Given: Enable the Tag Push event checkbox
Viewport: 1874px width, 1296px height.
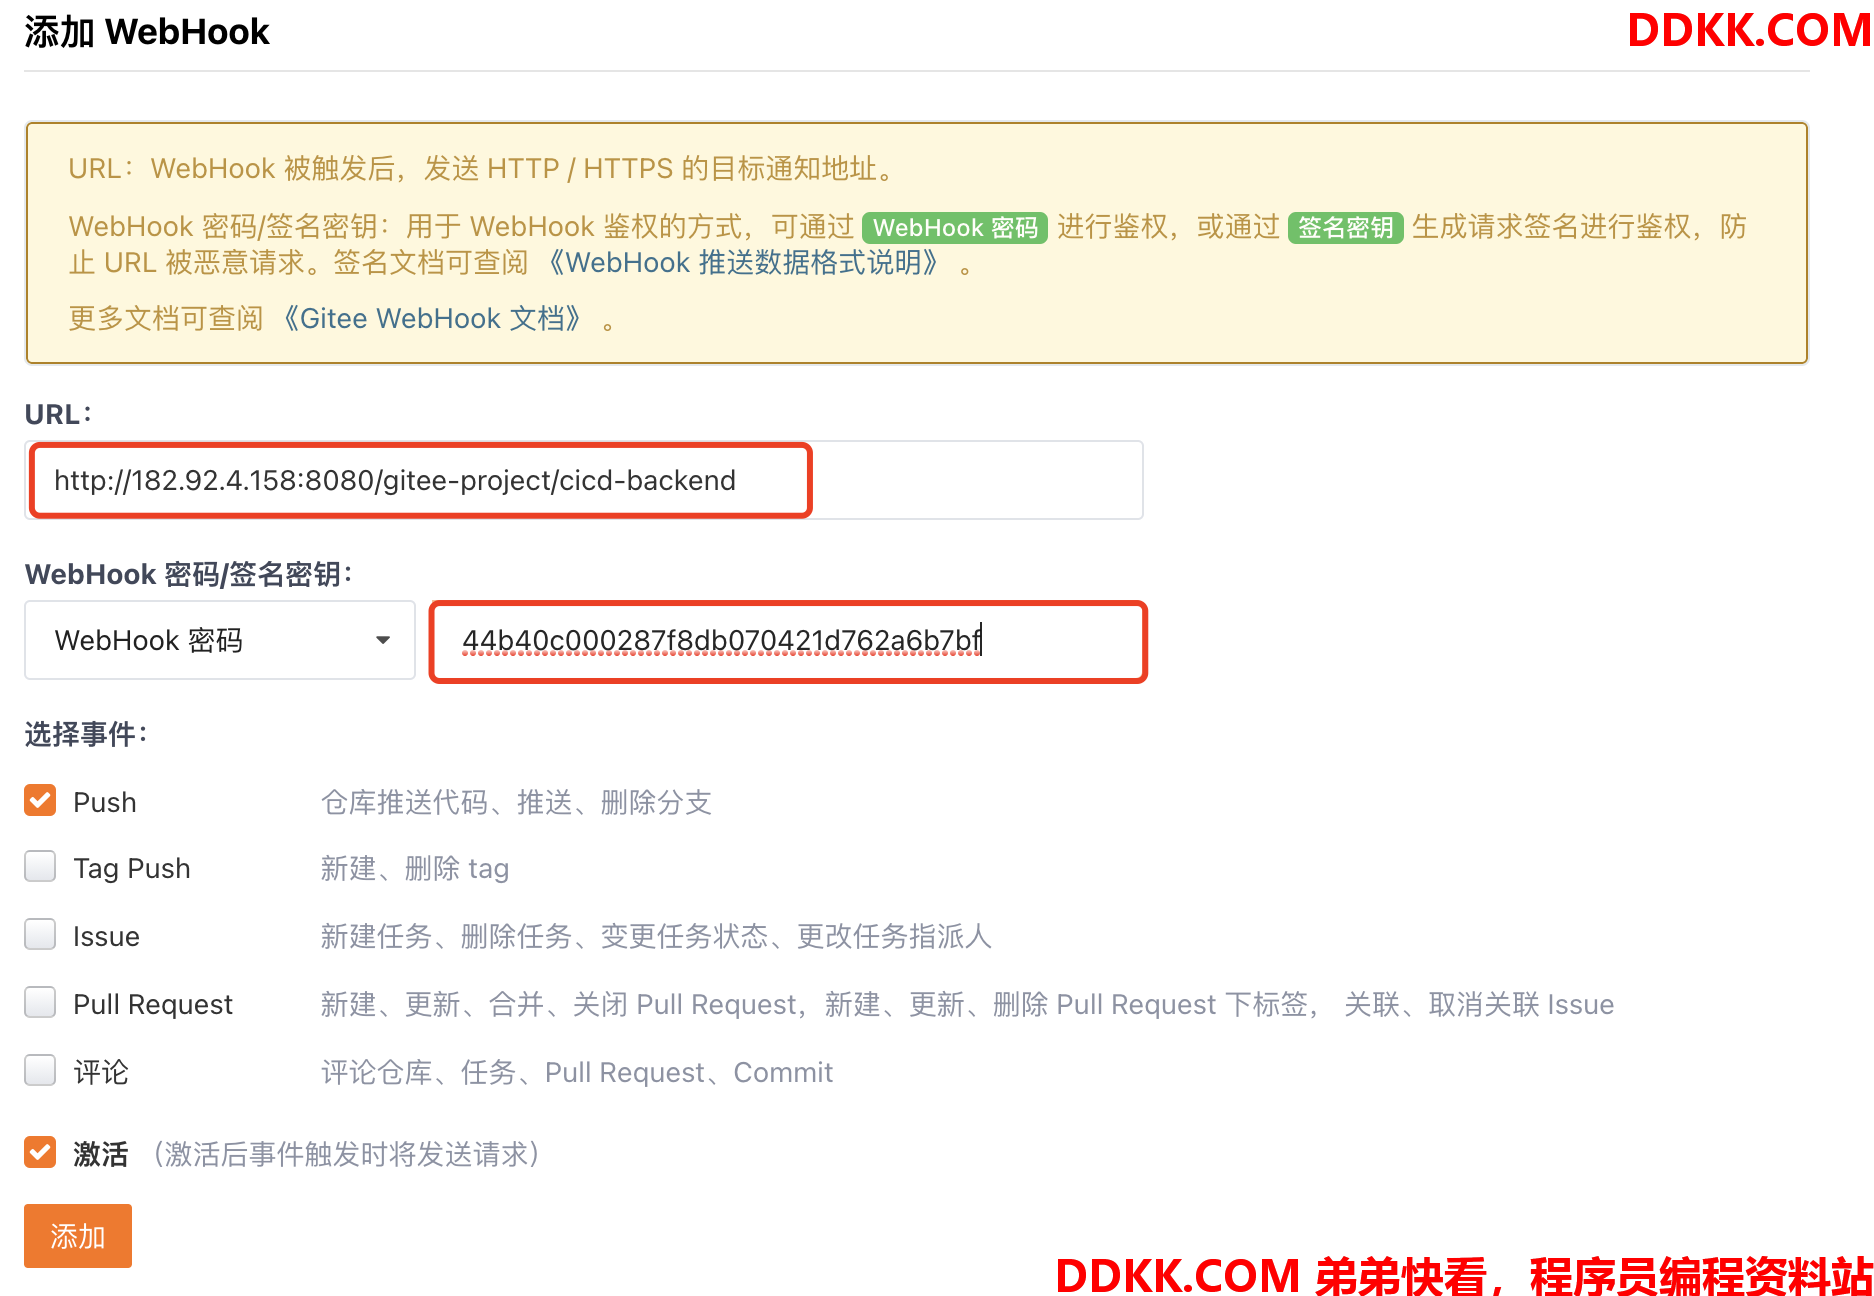Looking at the screenshot, I should point(40,866).
